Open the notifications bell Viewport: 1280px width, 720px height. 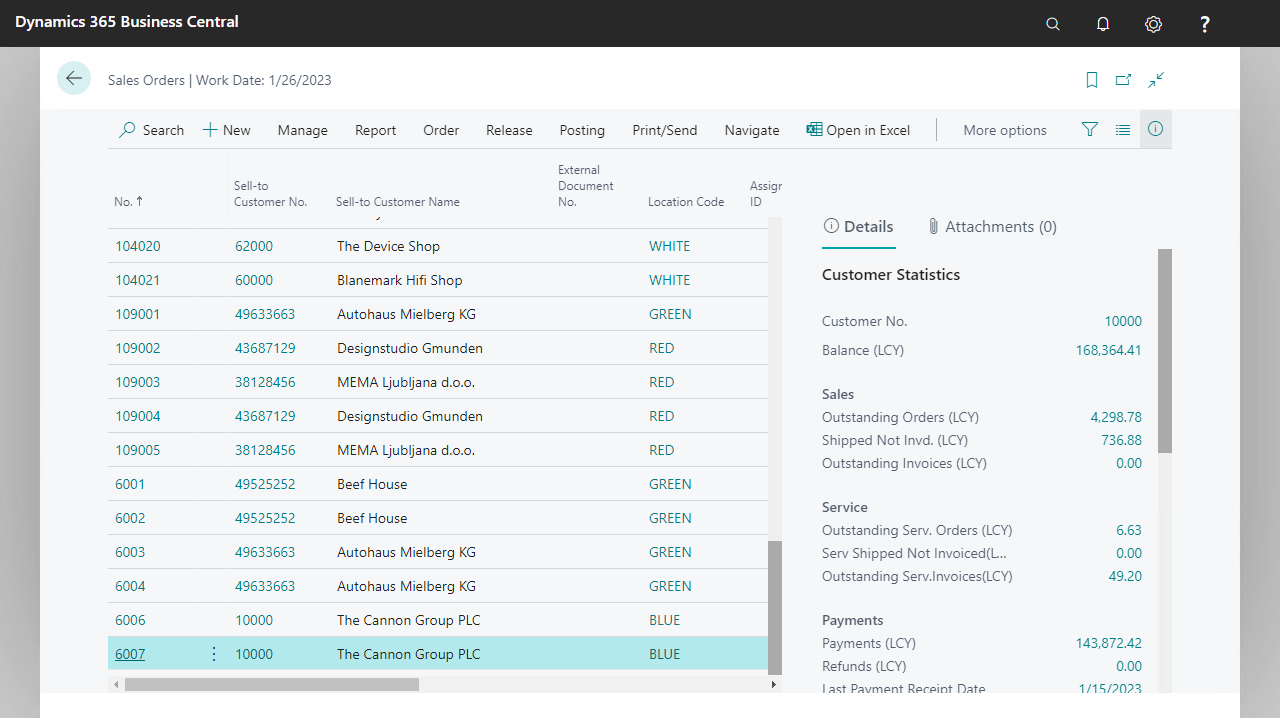point(1103,24)
